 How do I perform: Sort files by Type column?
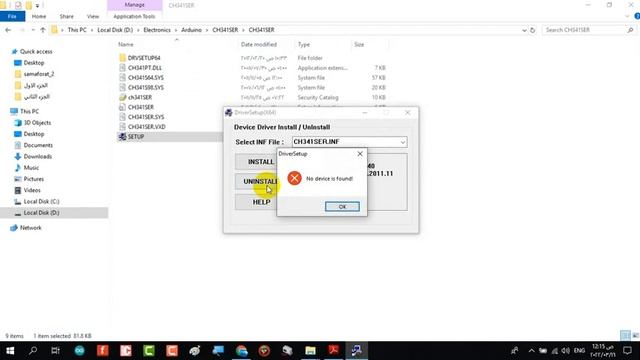click(304, 44)
